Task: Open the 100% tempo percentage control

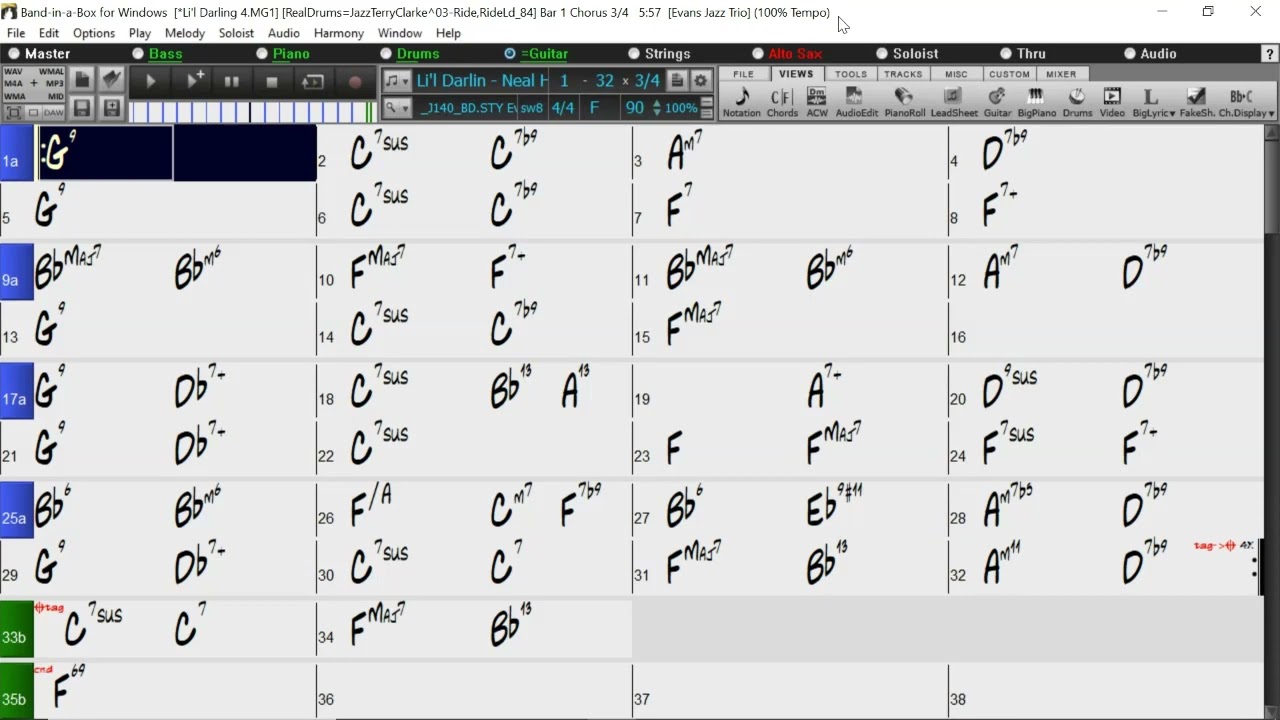Action: [681, 107]
